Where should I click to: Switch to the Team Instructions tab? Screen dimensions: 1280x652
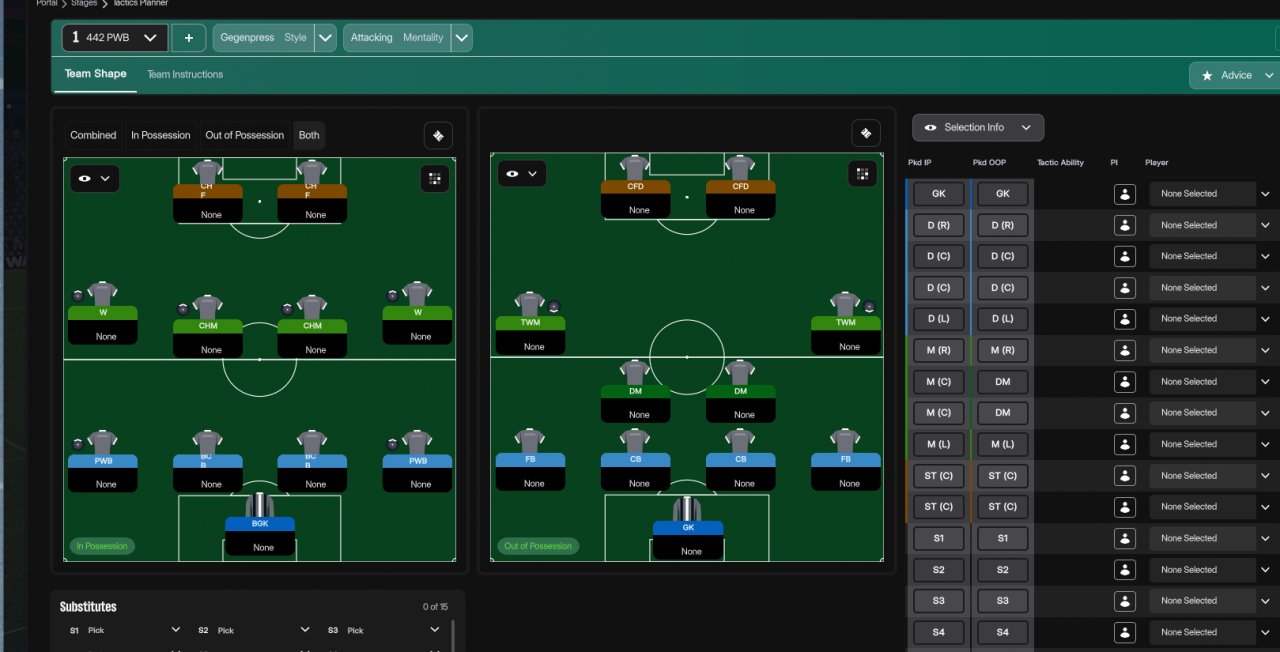[185, 74]
